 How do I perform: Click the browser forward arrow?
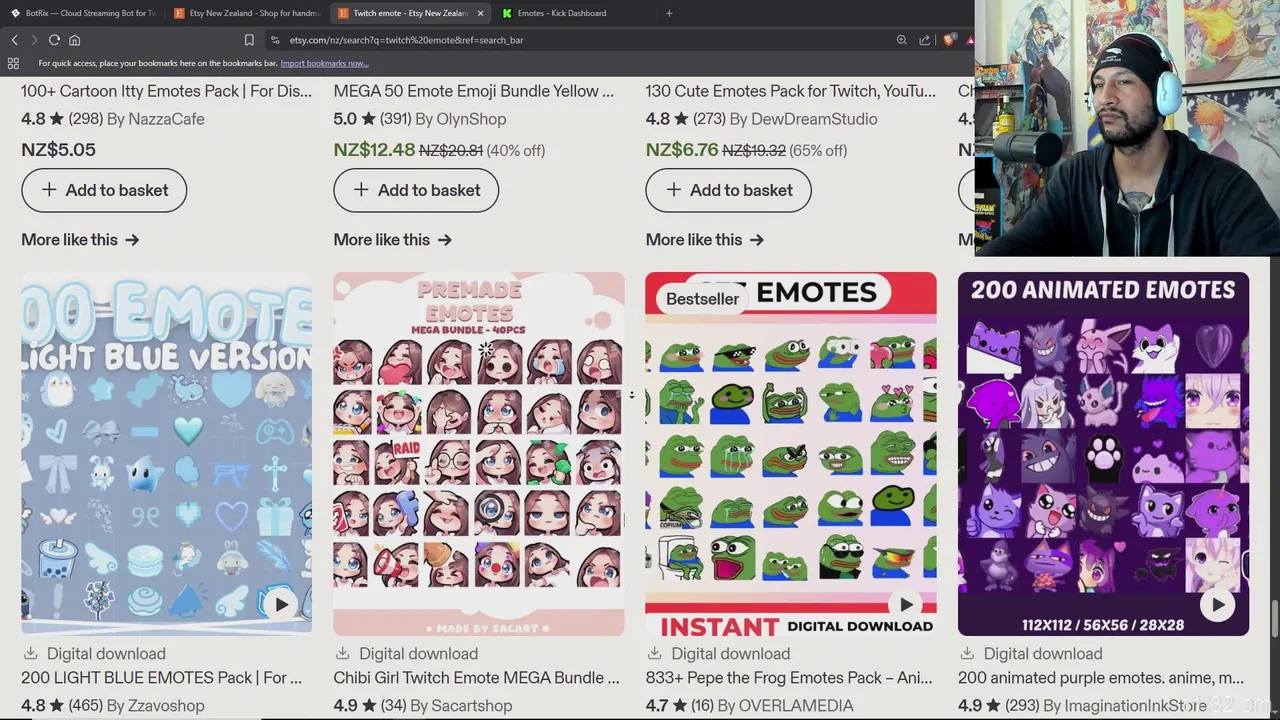[34, 40]
